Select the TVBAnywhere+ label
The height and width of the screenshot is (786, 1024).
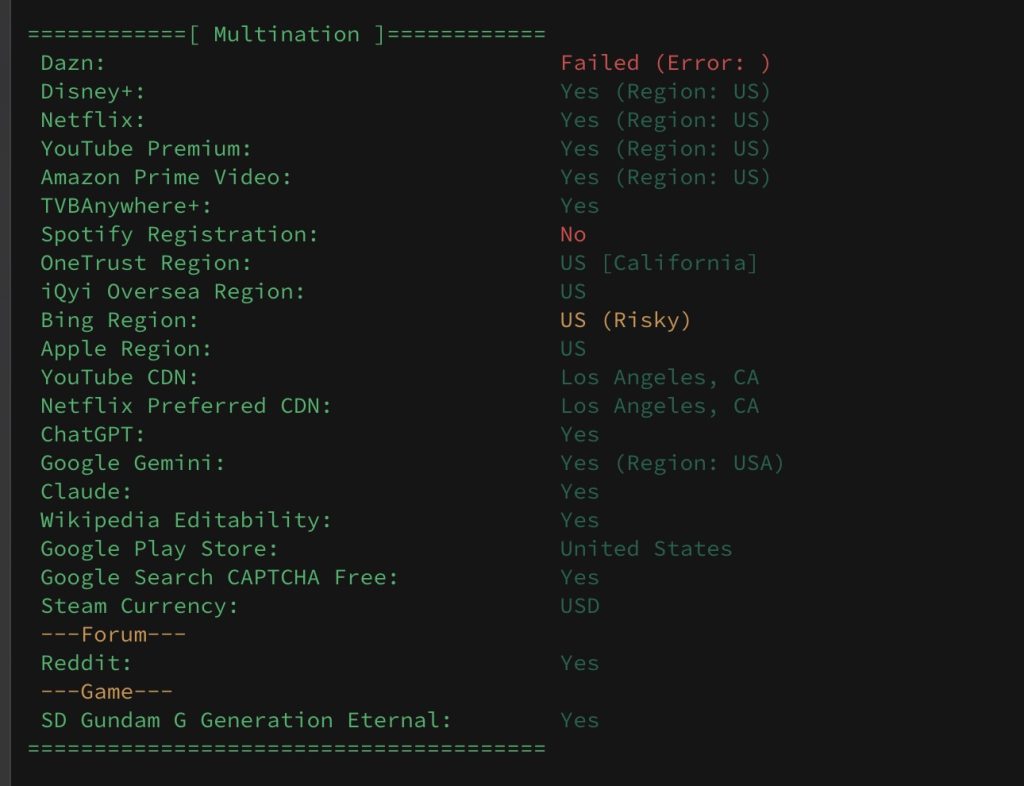(x=126, y=206)
